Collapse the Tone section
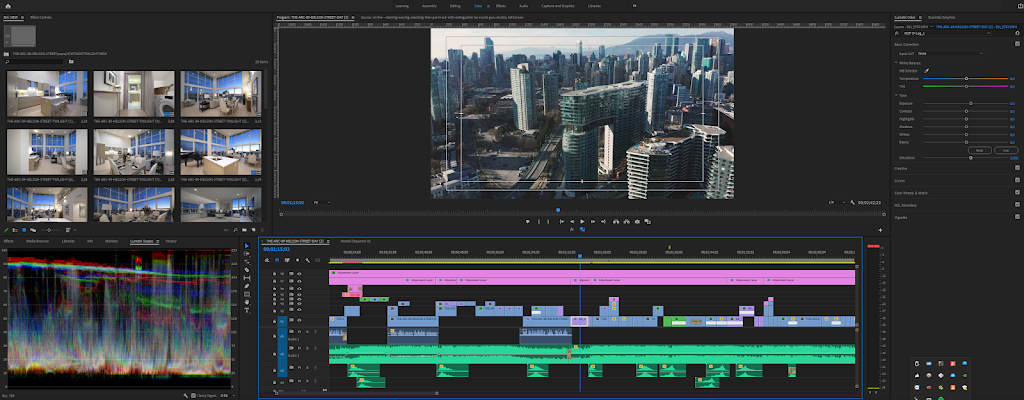This screenshot has width=1024, height=400. pyautogui.click(x=896, y=95)
